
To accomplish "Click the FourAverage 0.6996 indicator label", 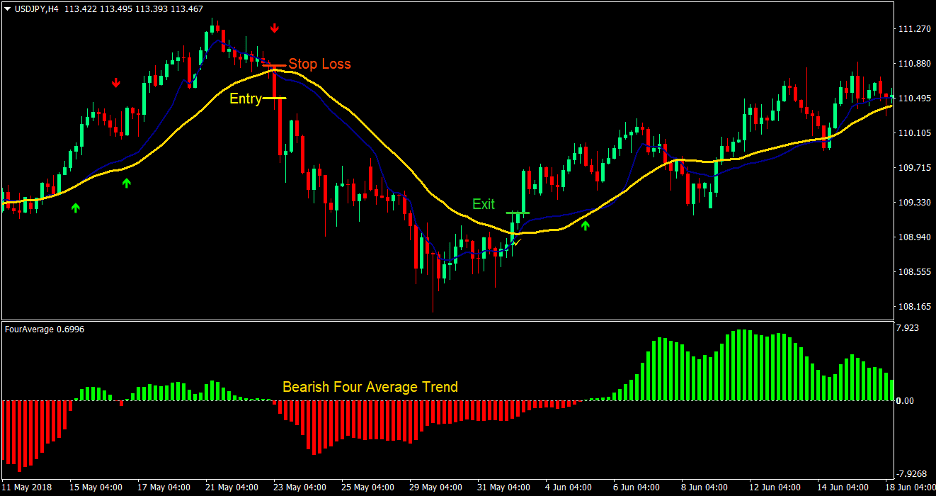I will pos(44,329).
